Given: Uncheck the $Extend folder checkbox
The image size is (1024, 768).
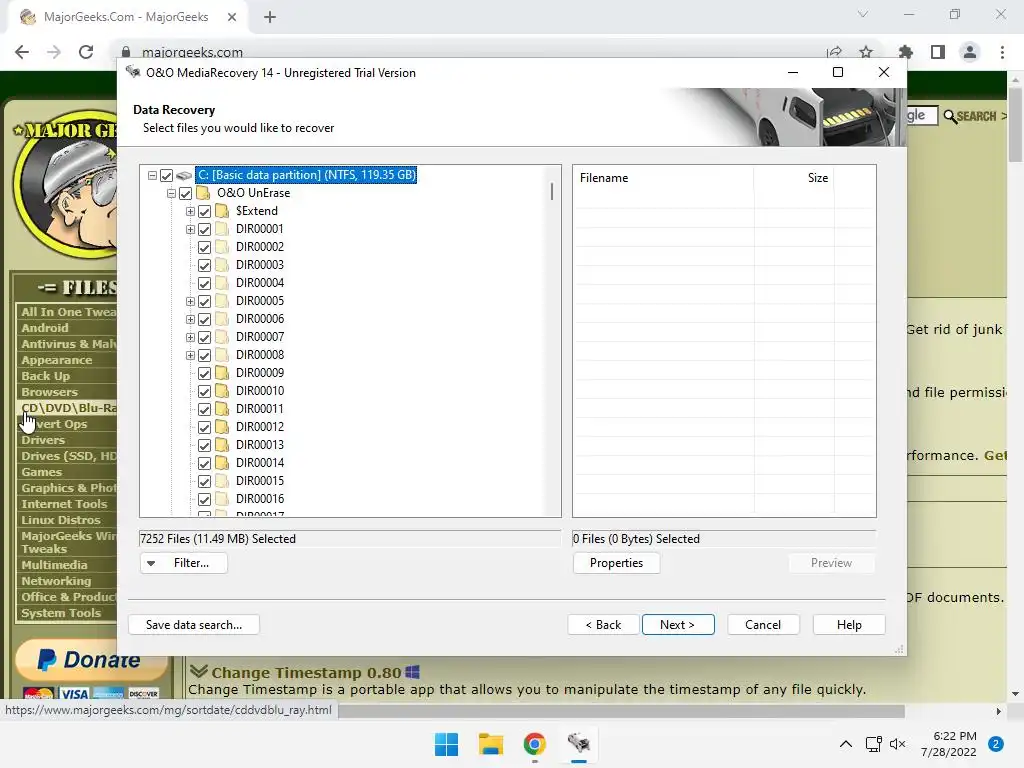Looking at the screenshot, I should pyautogui.click(x=204, y=212).
